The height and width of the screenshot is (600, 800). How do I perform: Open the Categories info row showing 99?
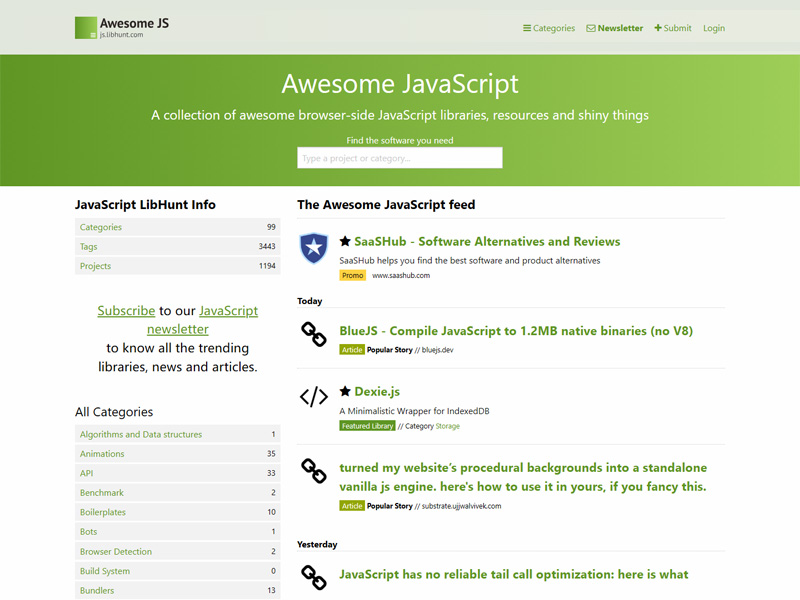click(178, 227)
